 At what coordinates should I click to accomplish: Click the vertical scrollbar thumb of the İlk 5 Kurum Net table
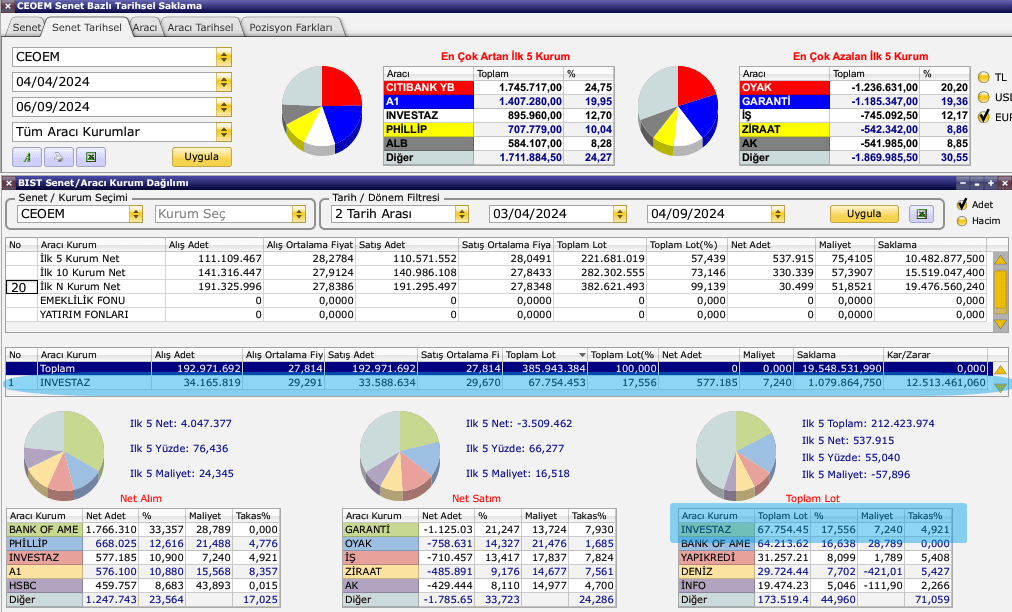1000,292
